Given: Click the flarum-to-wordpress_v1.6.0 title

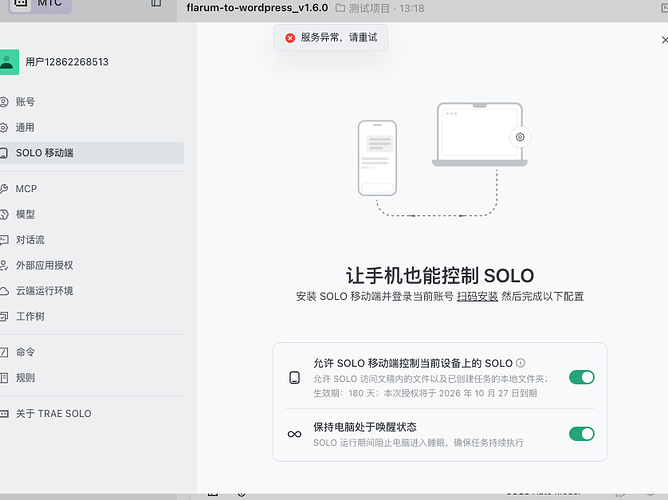Looking at the screenshot, I should (257, 8).
